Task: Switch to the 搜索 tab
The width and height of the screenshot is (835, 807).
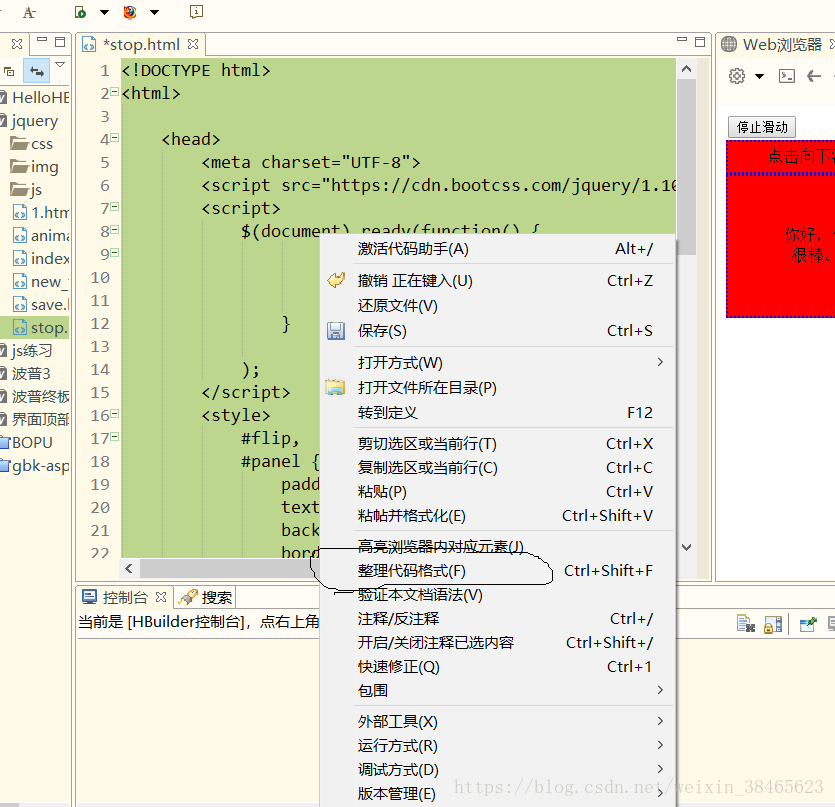Action: tap(206, 597)
